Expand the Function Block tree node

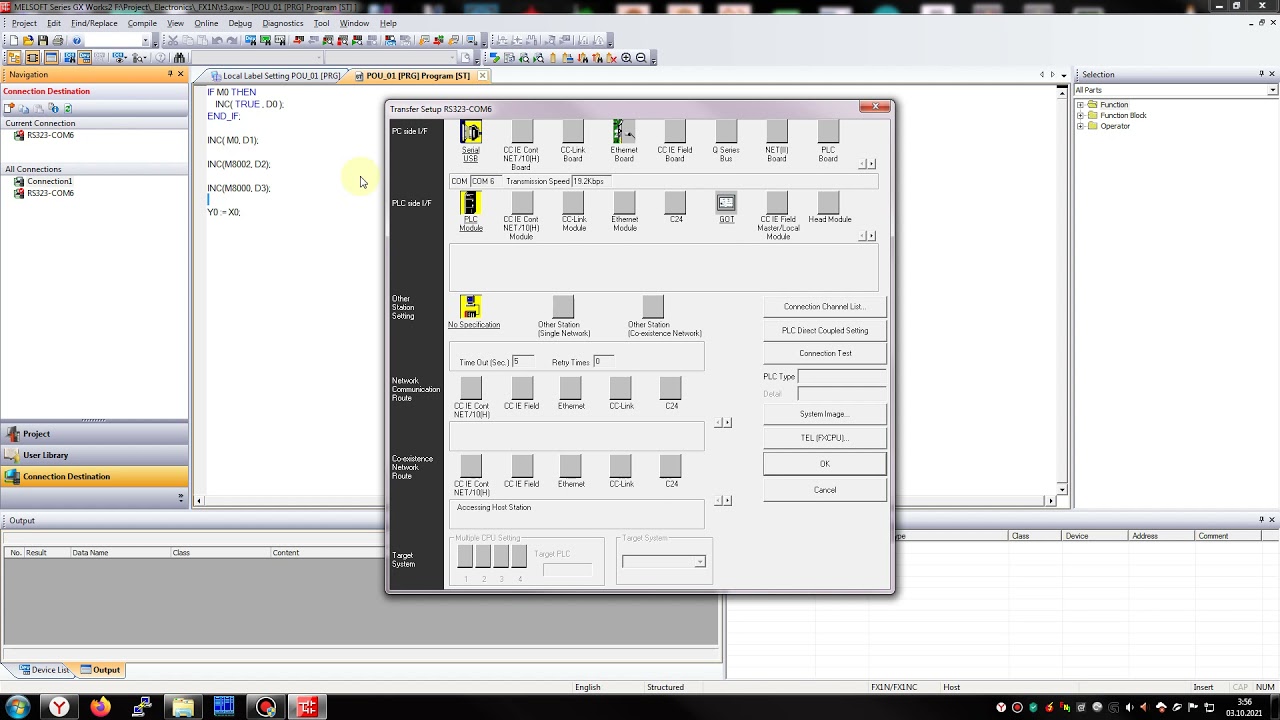(1080, 116)
